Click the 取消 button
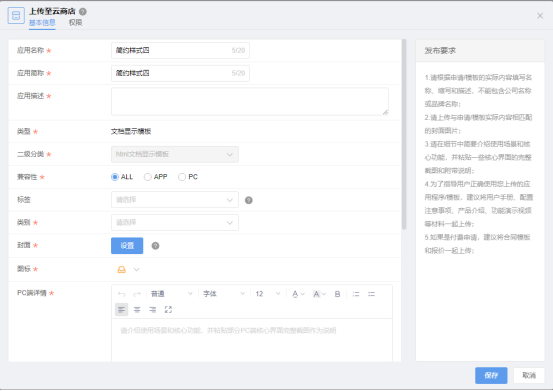553x391 pixels. (529, 375)
